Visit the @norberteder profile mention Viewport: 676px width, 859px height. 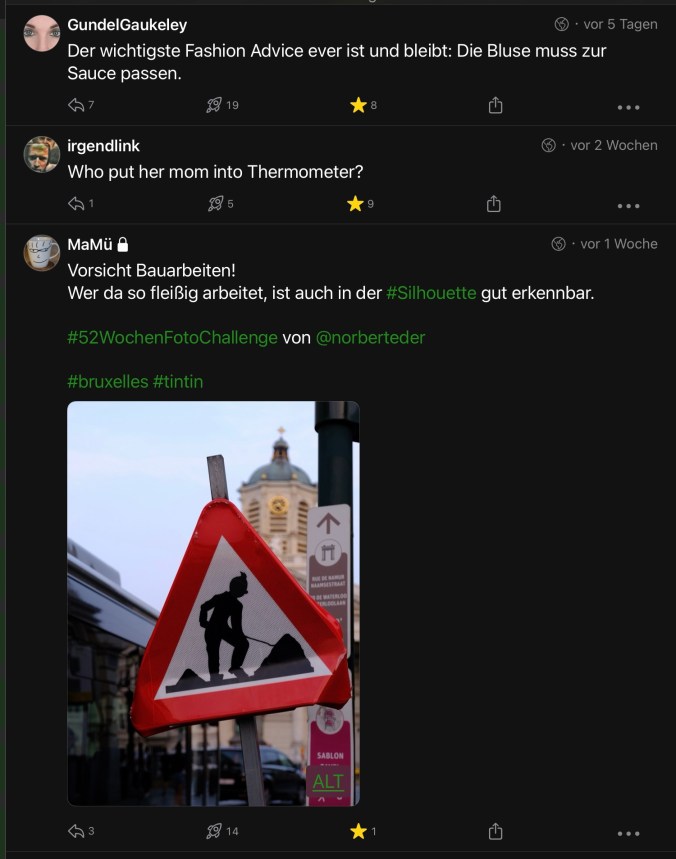(370, 338)
